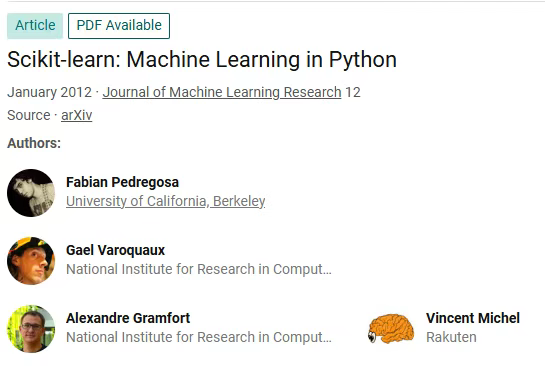Open the Journal of Machine Learning Research link
Screen dimensions: 545x366
point(222,92)
